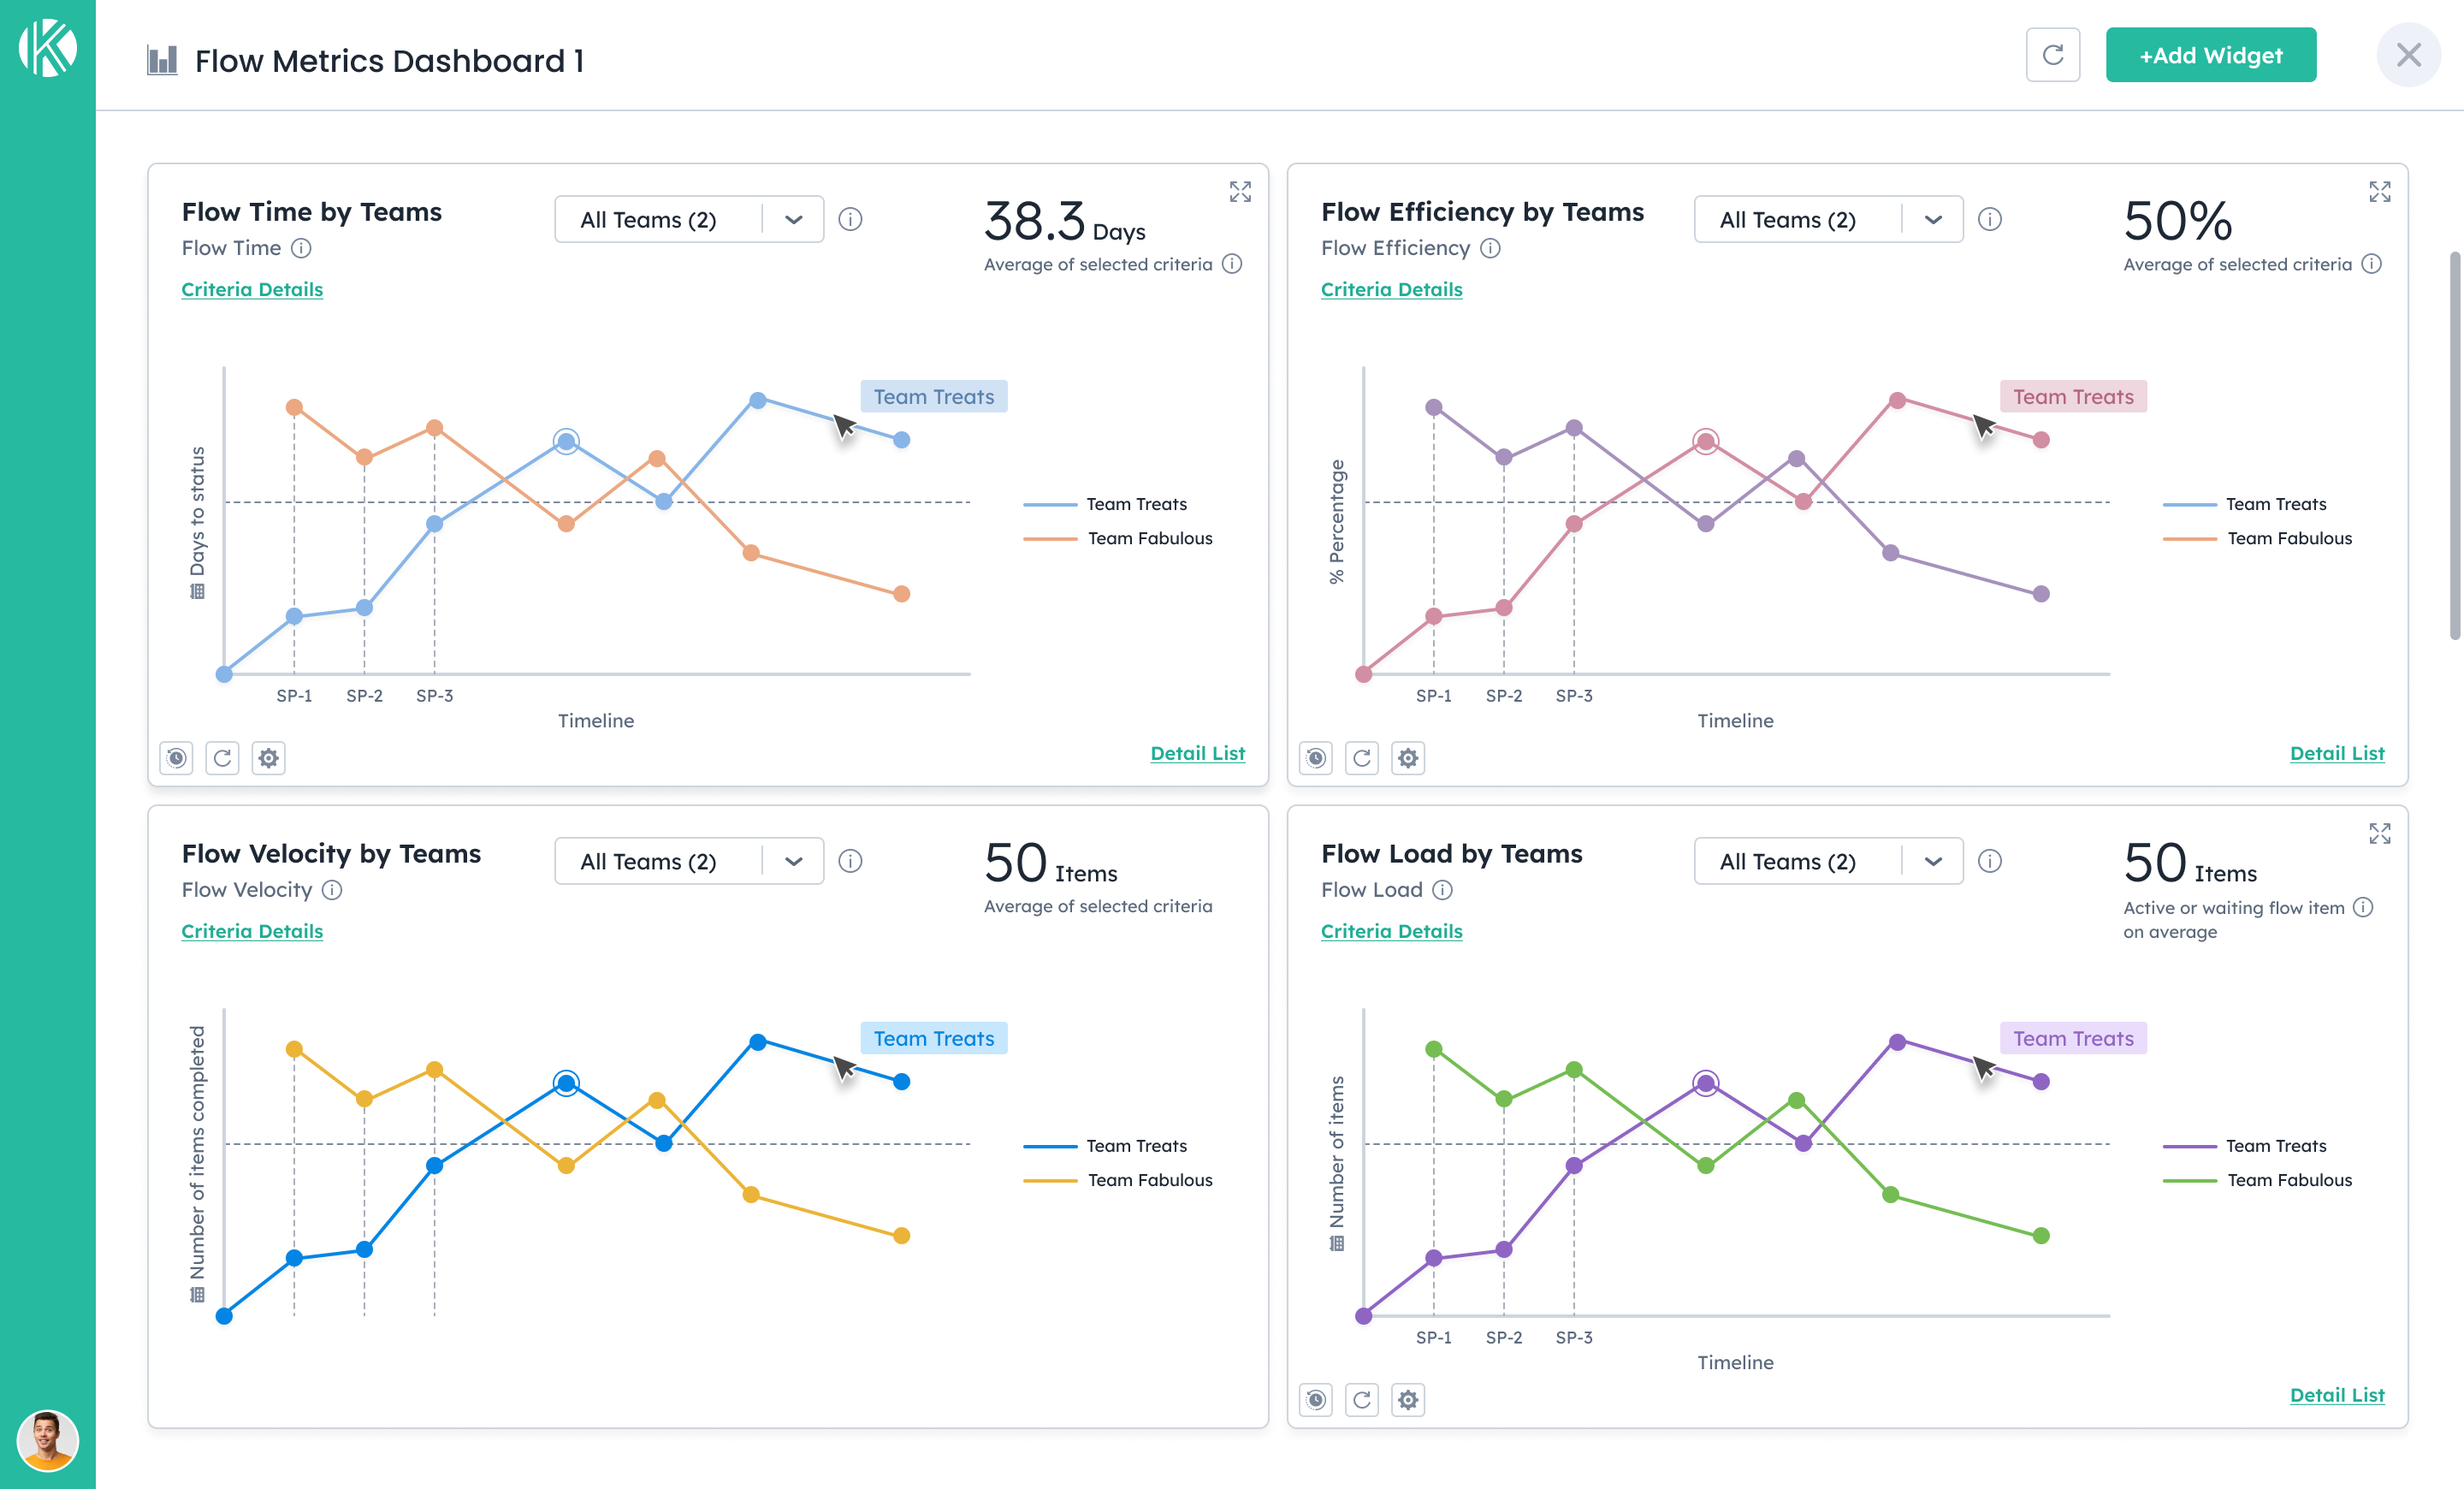Open settings gear in Flow Load widget

tap(1408, 1400)
